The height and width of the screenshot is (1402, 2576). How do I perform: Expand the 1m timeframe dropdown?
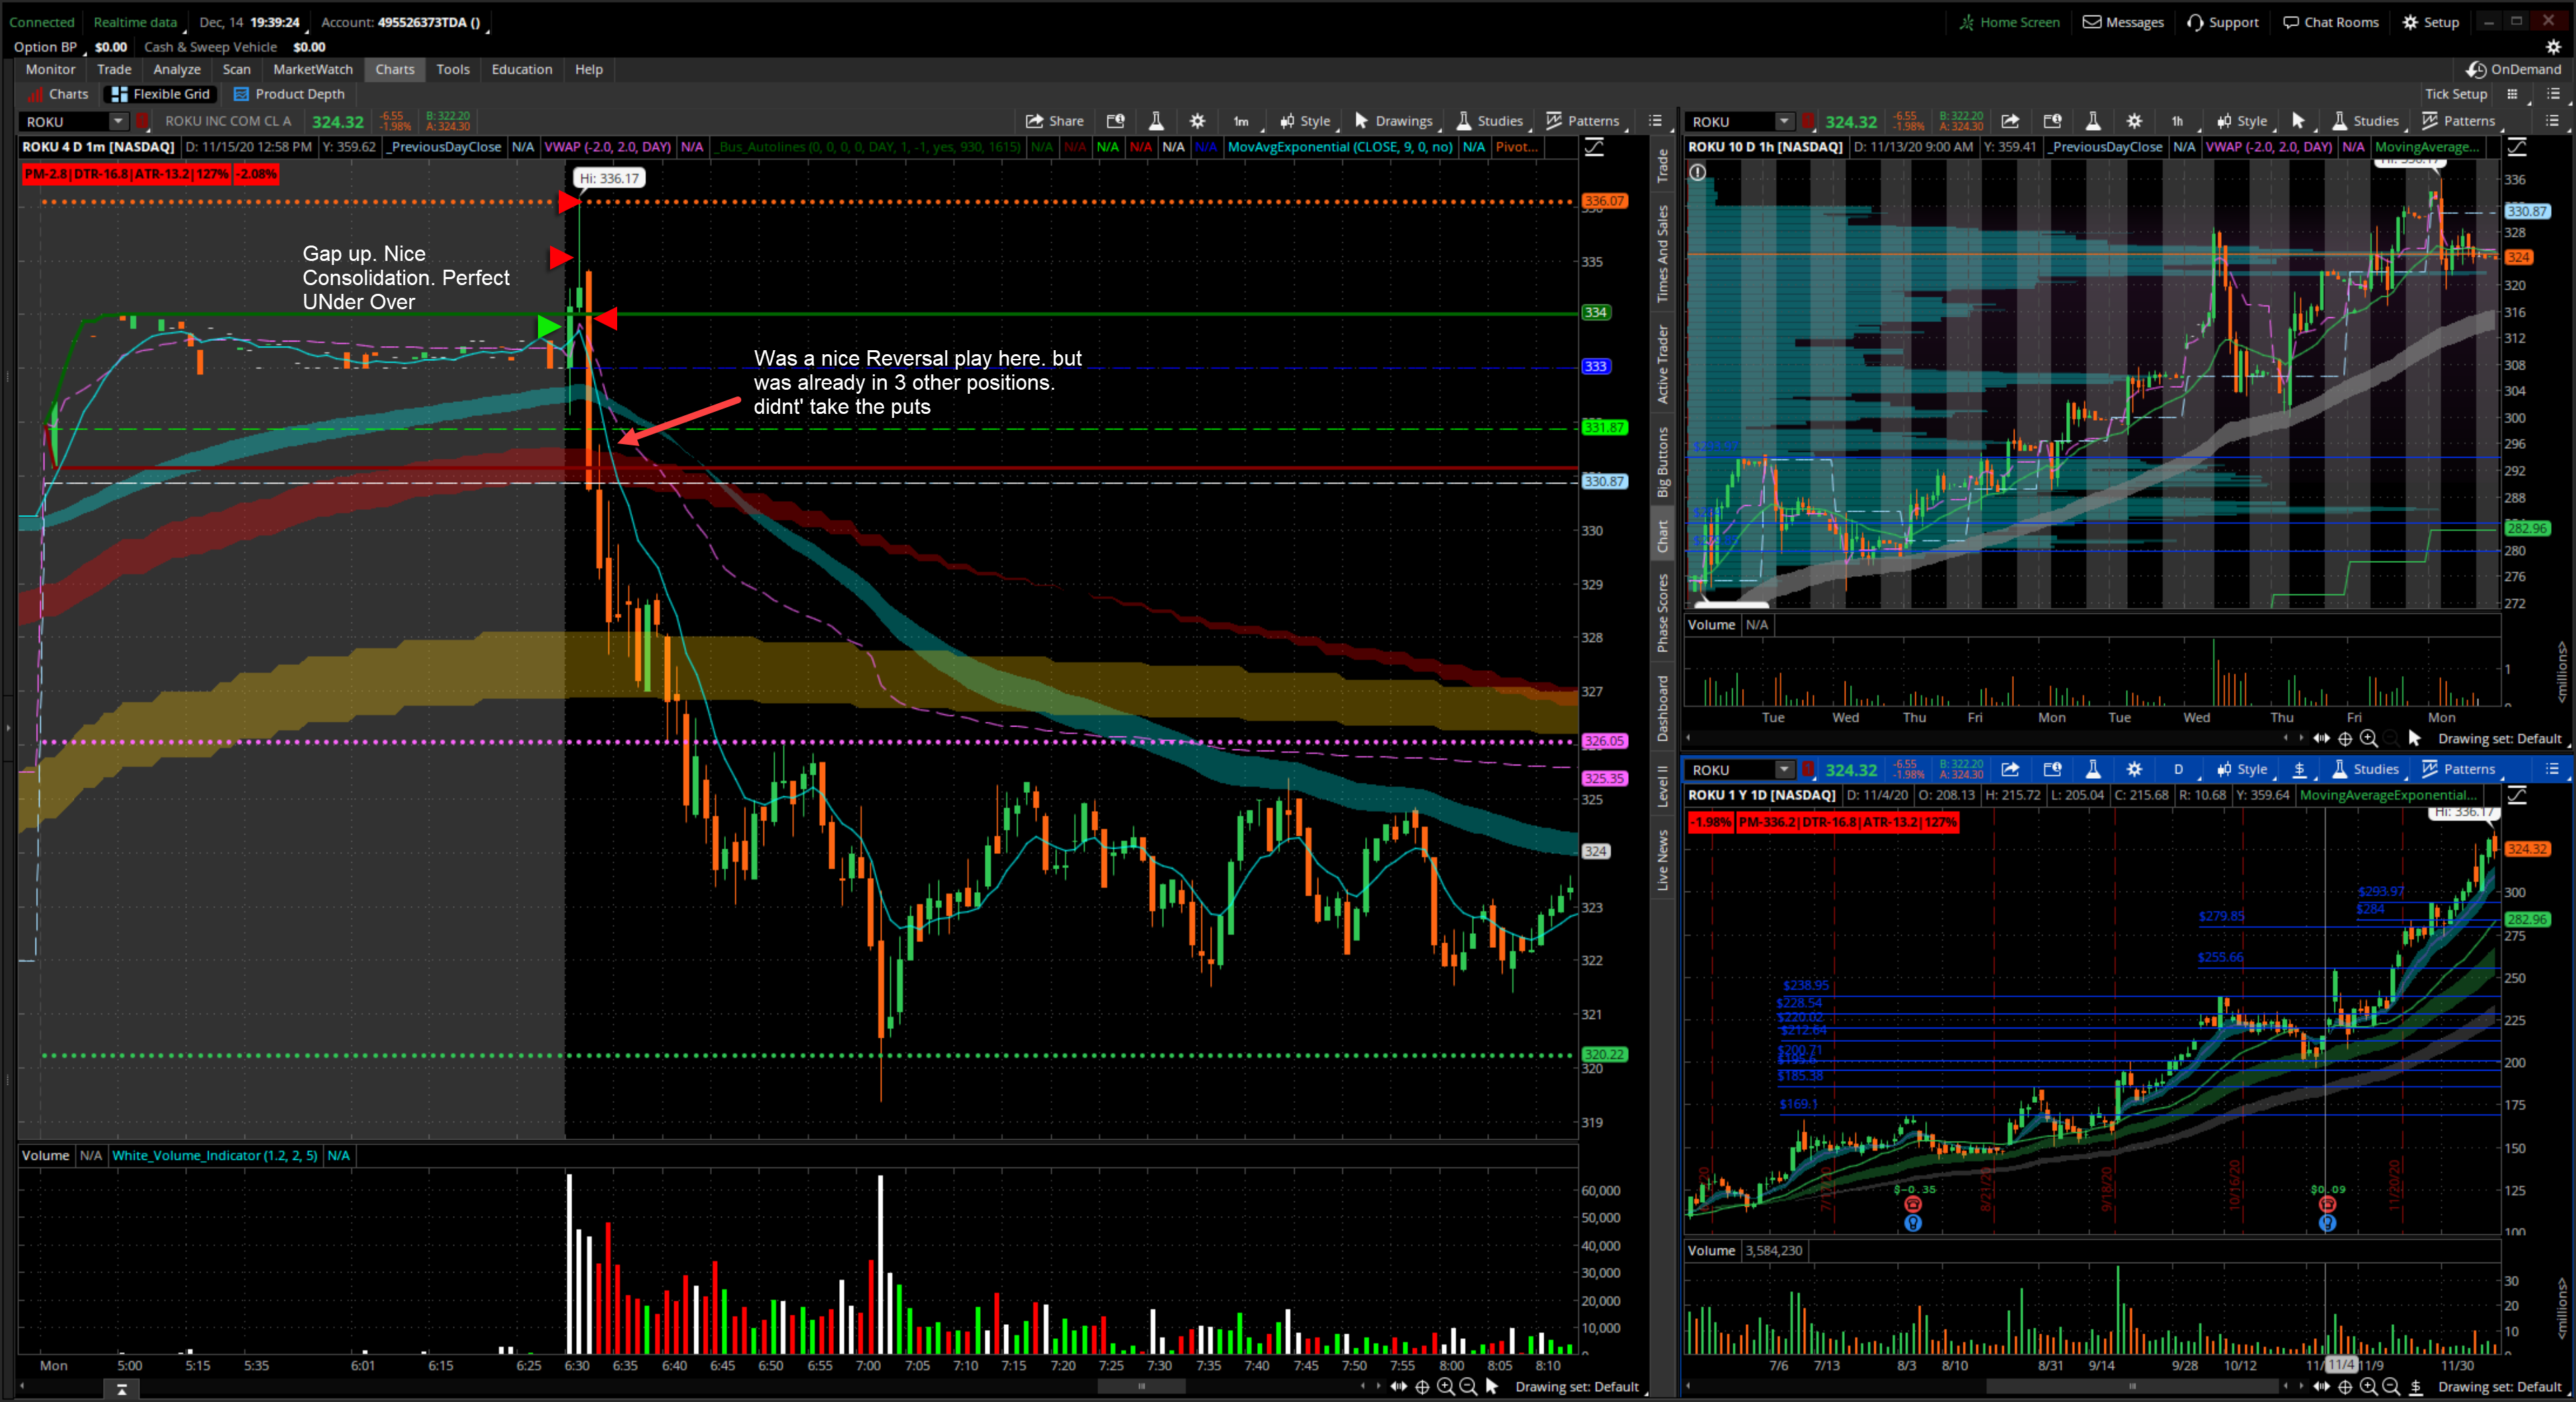click(x=1241, y=121)
